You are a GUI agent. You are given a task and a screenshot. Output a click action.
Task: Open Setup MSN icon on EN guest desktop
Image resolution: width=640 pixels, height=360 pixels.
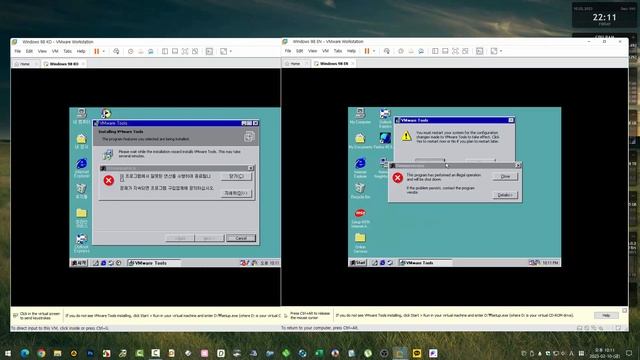click(x=360, y=218)
